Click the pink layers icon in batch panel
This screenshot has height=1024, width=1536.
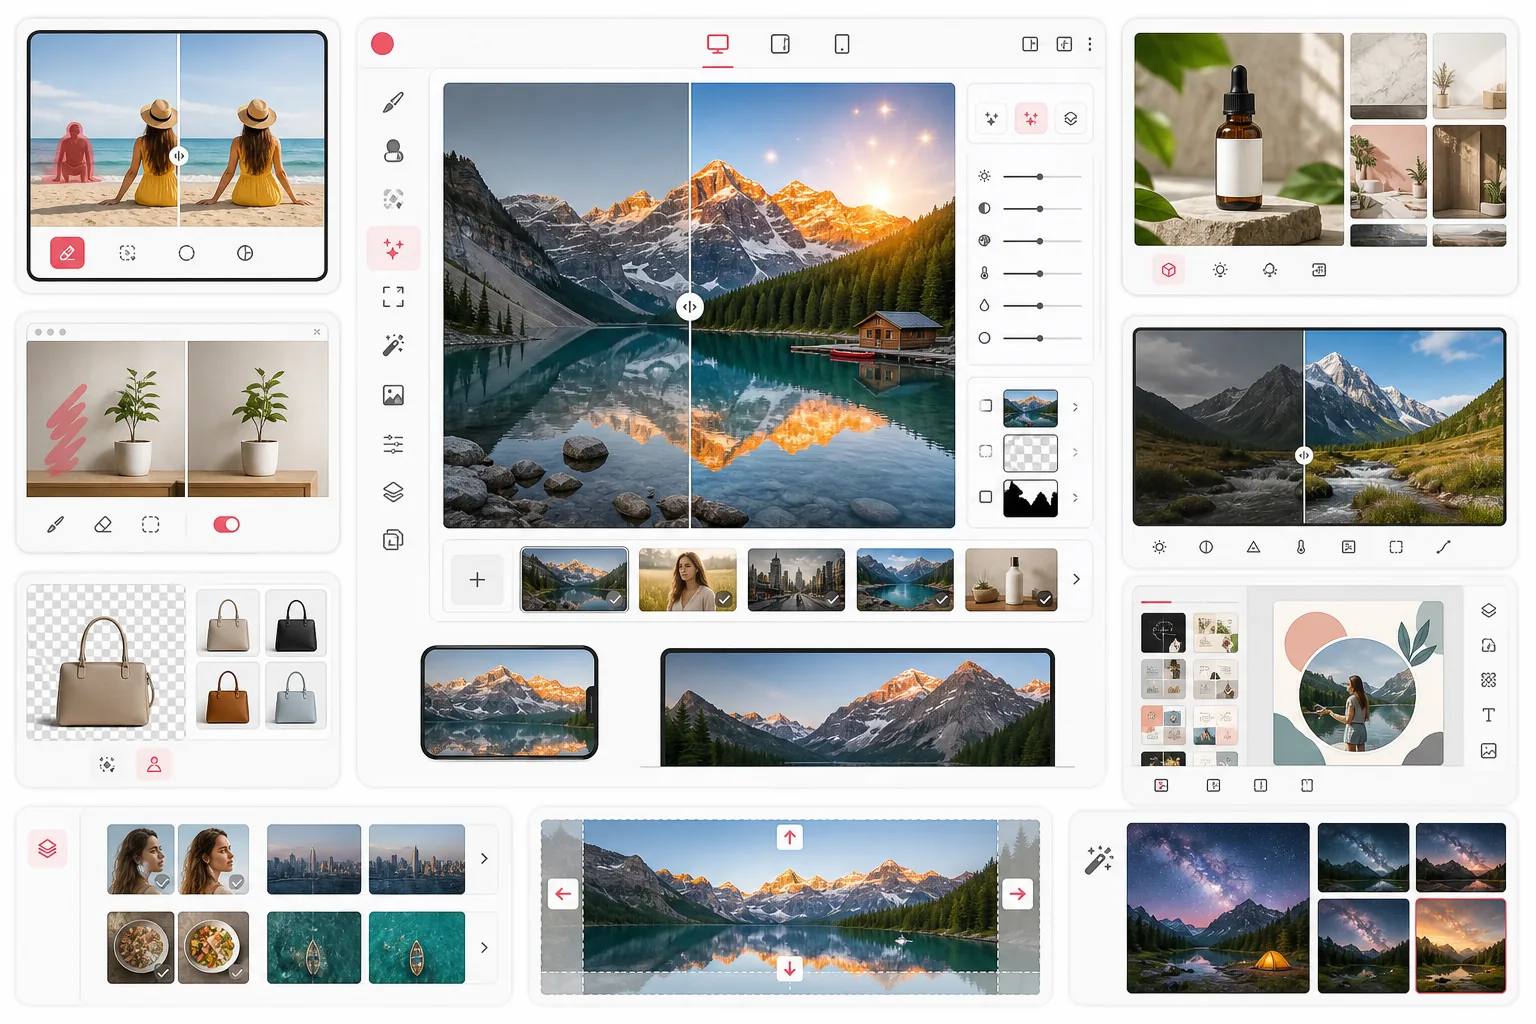(x=47, y=849)
